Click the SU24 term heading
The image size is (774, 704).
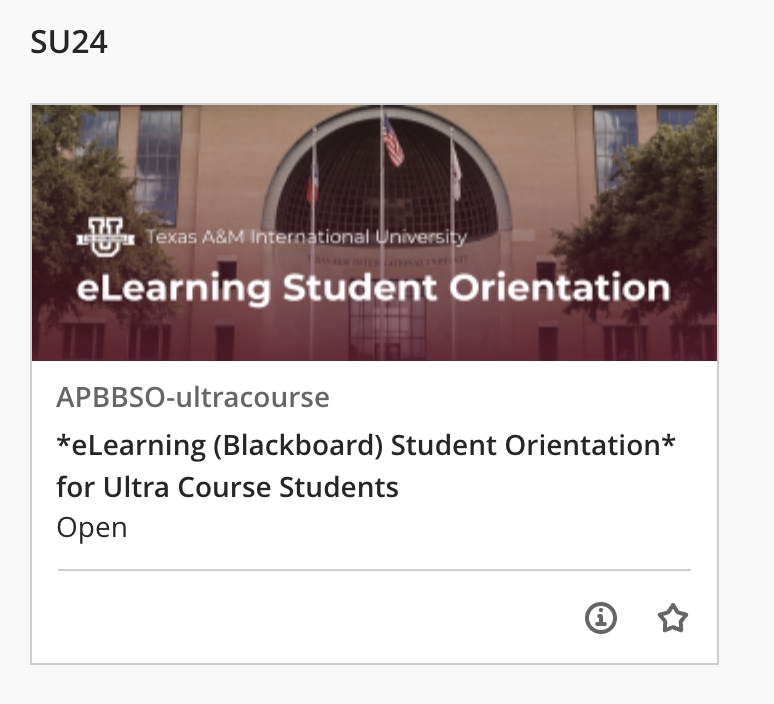pyautogui.click(x=69, y=42)
